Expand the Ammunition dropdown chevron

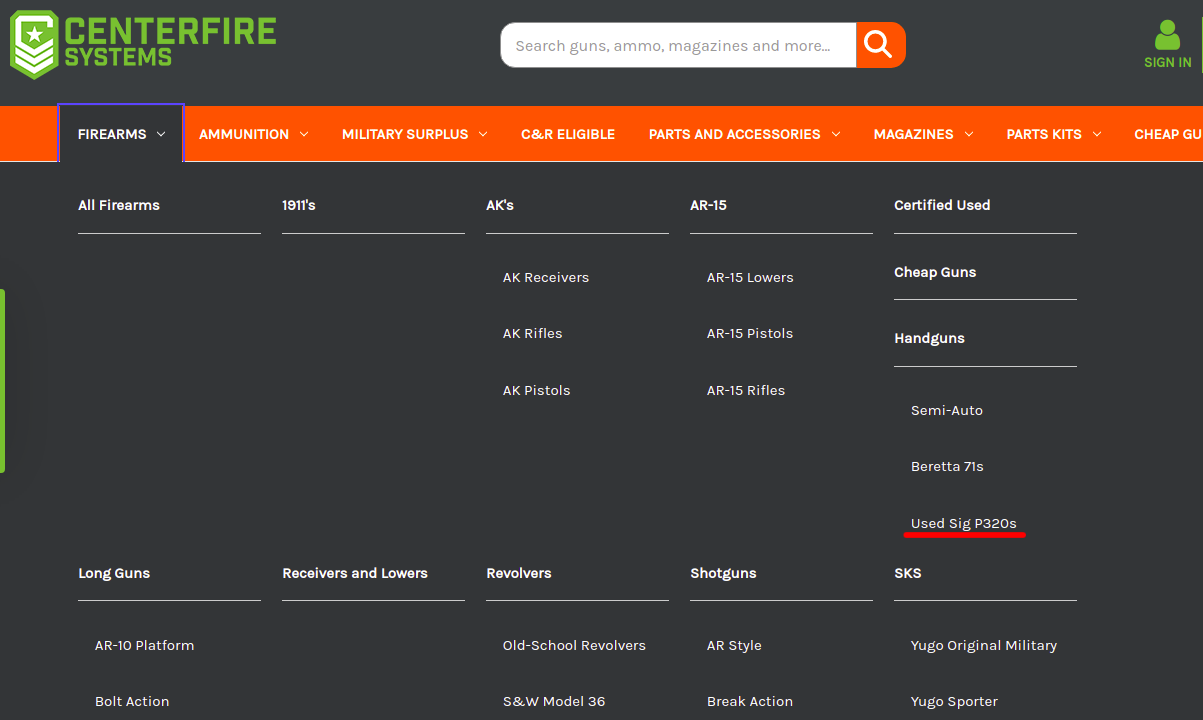click(304, 134)
